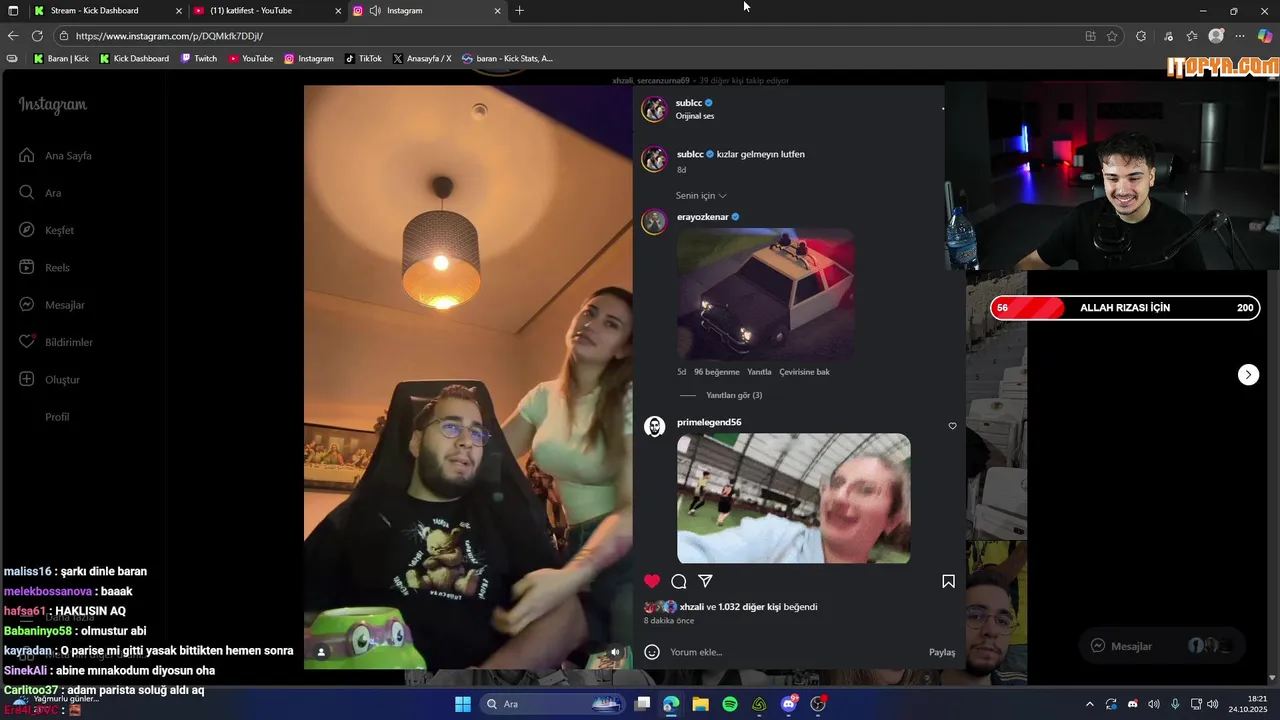
Task: Open the Anasayfa / X bookmark
Action: (422, 59)
